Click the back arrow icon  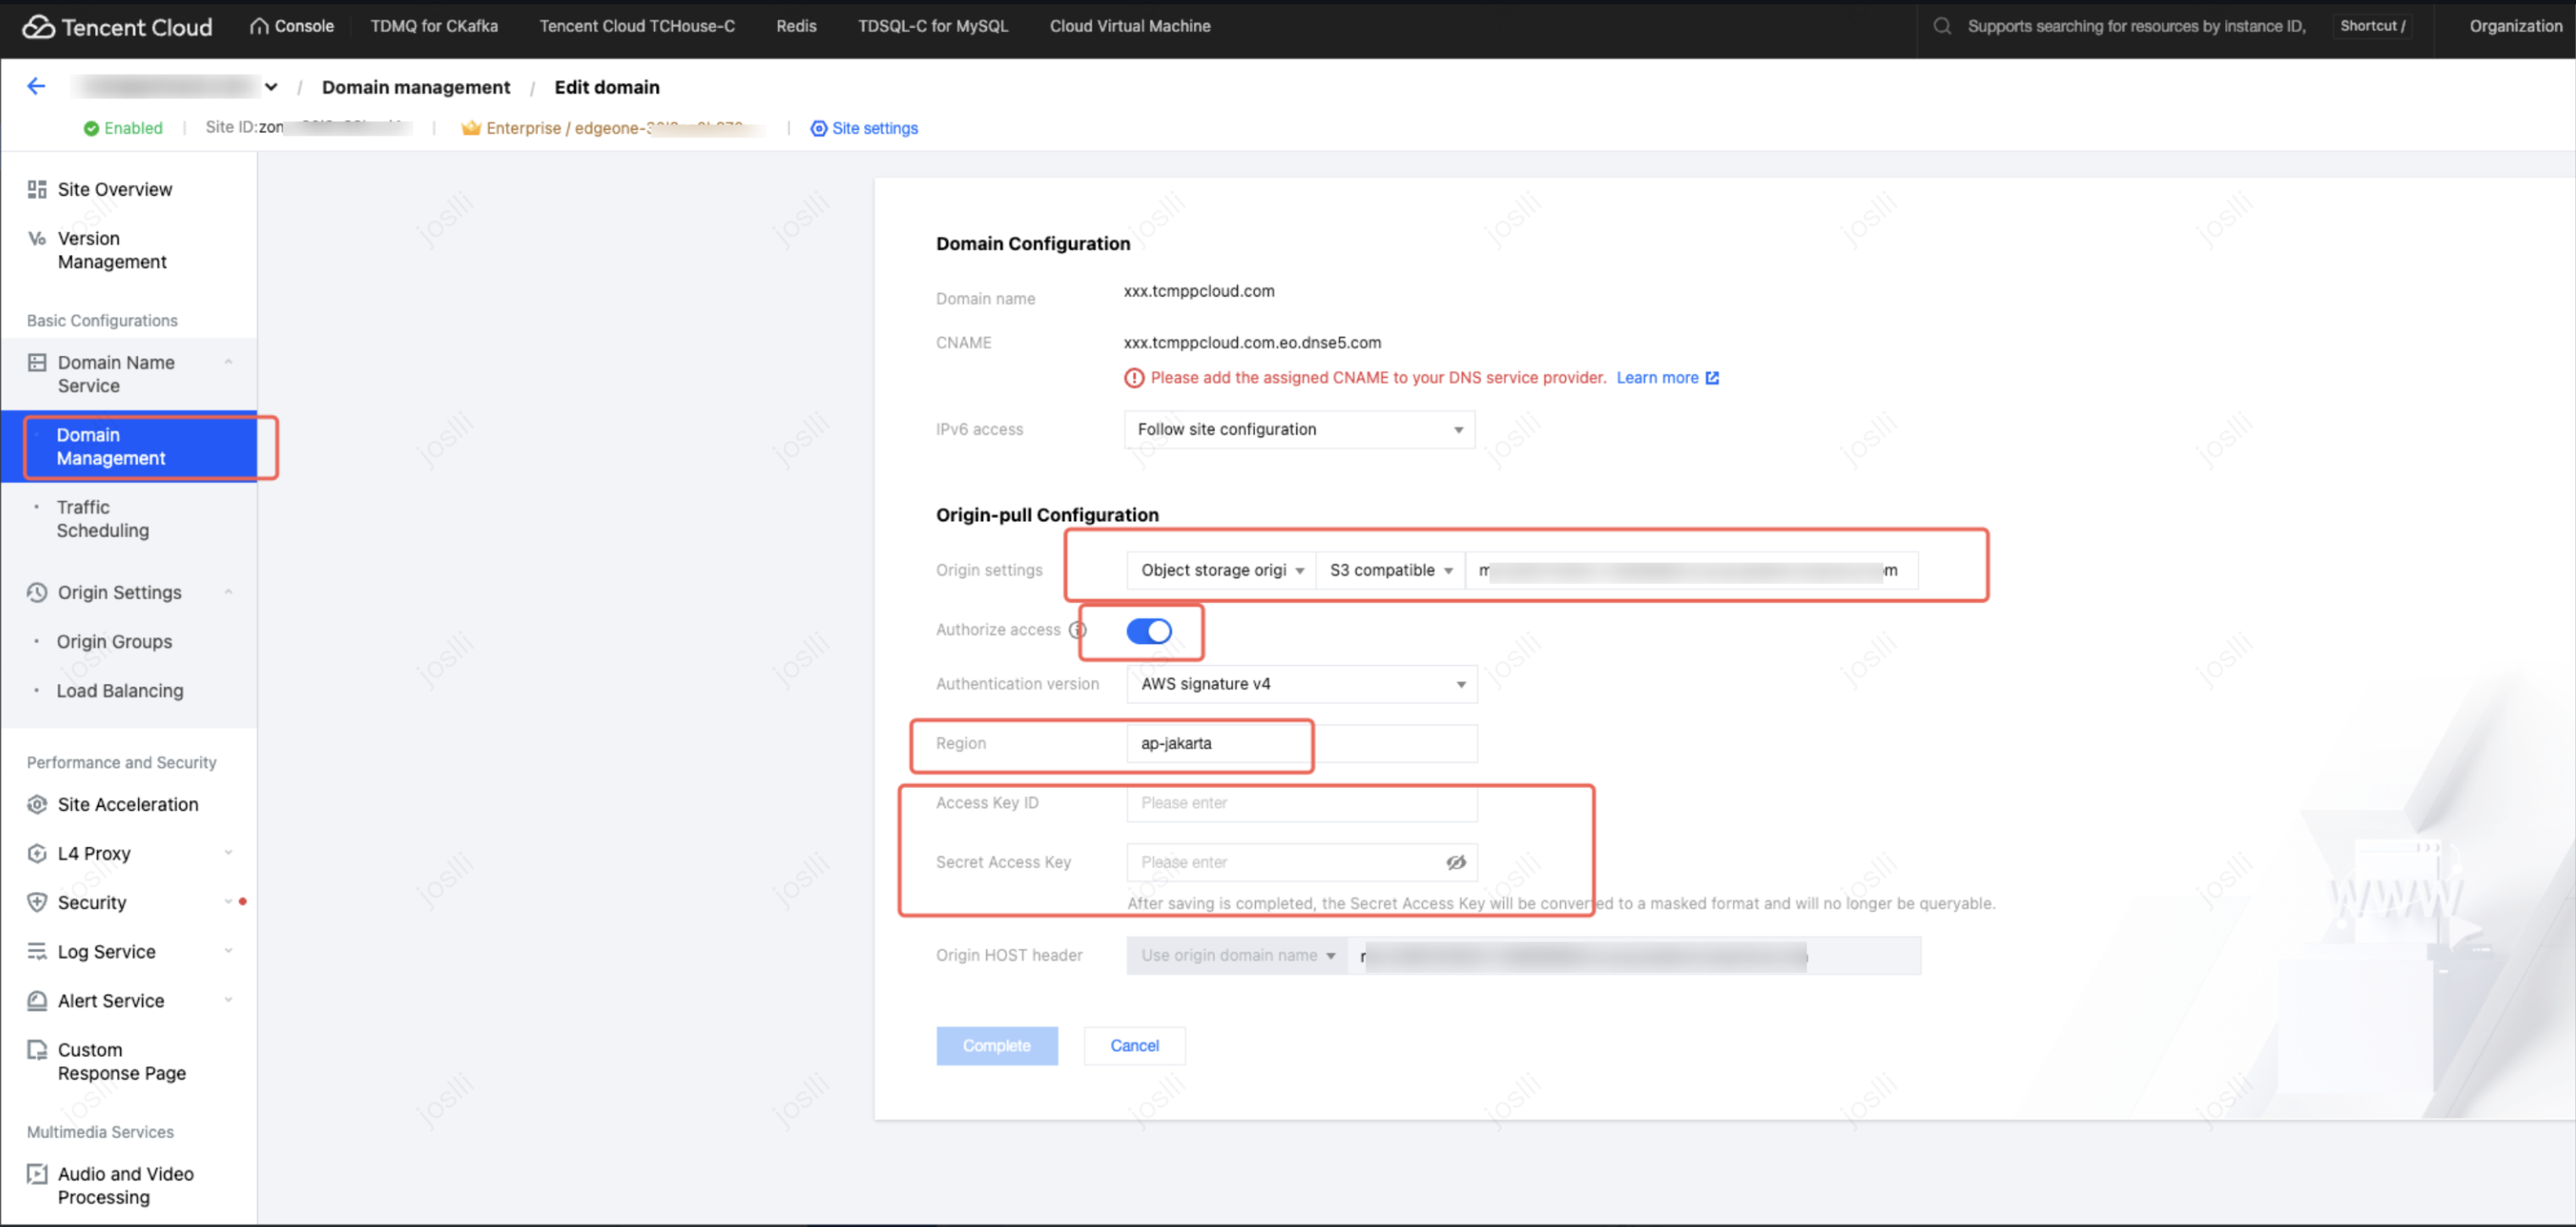pos(36,86)
